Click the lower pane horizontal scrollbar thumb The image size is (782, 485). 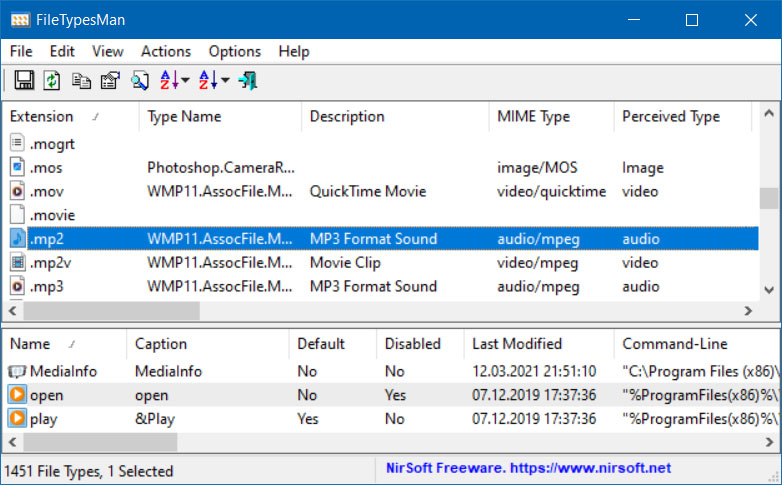click(x=100, y=442)
